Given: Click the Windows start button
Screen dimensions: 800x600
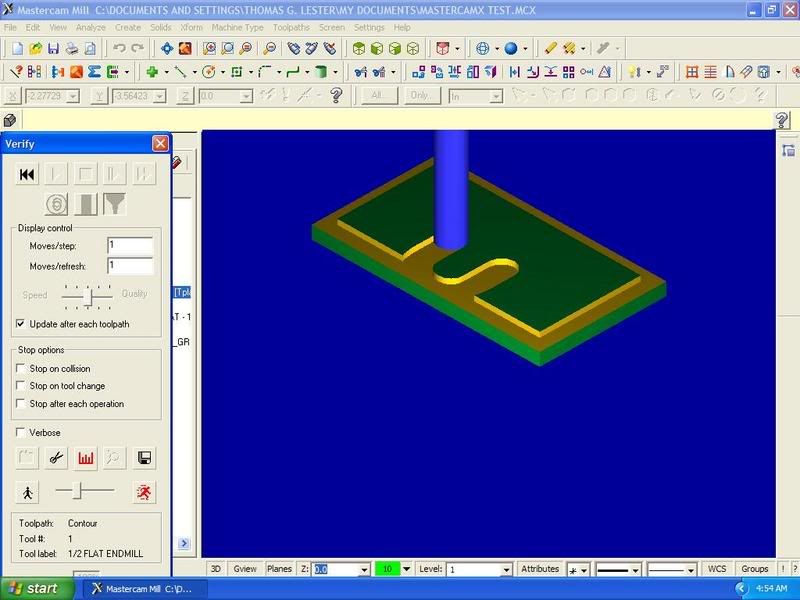Looking at the screenshot, I should click(x=36, y=589).
